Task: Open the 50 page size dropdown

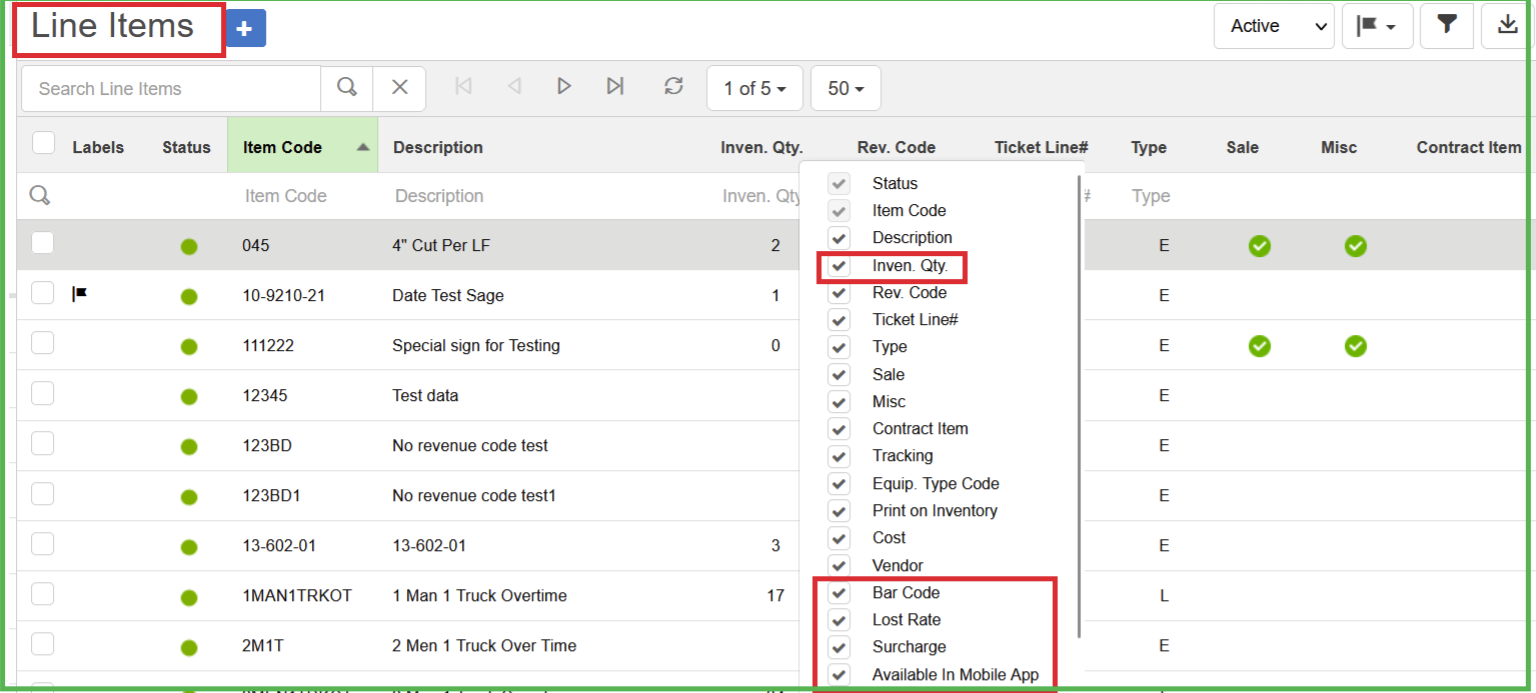Action: pyautogui.click(x=845, y=89)
